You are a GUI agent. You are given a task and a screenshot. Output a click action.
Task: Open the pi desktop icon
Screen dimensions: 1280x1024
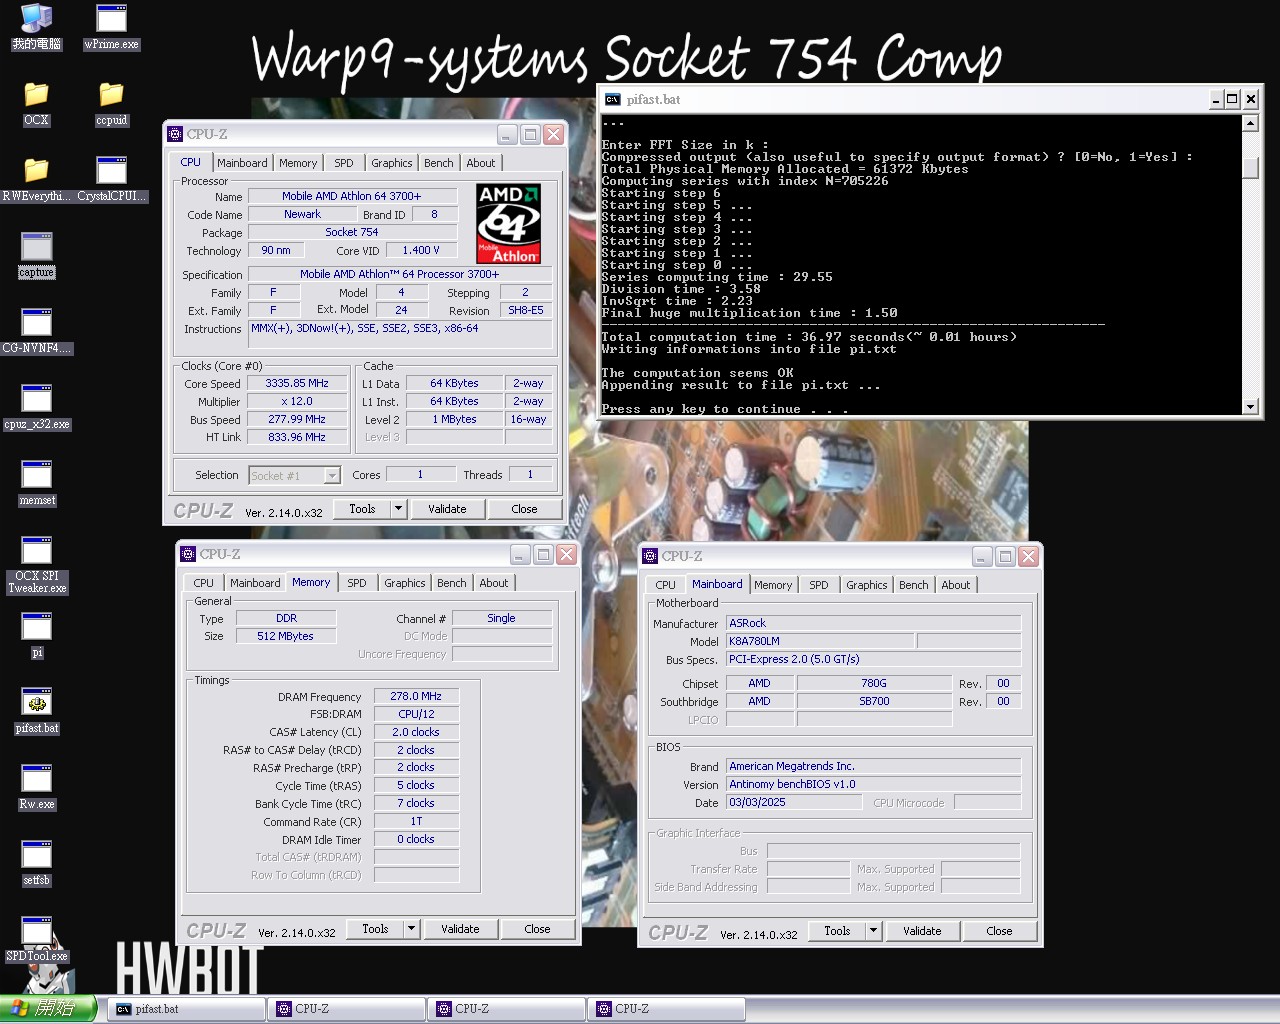click(36, 635)
